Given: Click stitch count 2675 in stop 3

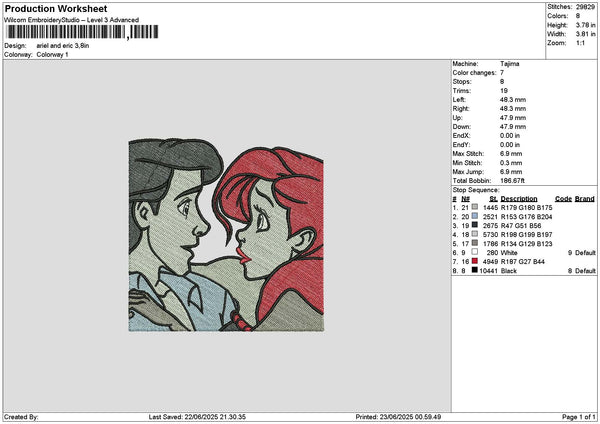Looking at the screenshot, I should point(490,225).
